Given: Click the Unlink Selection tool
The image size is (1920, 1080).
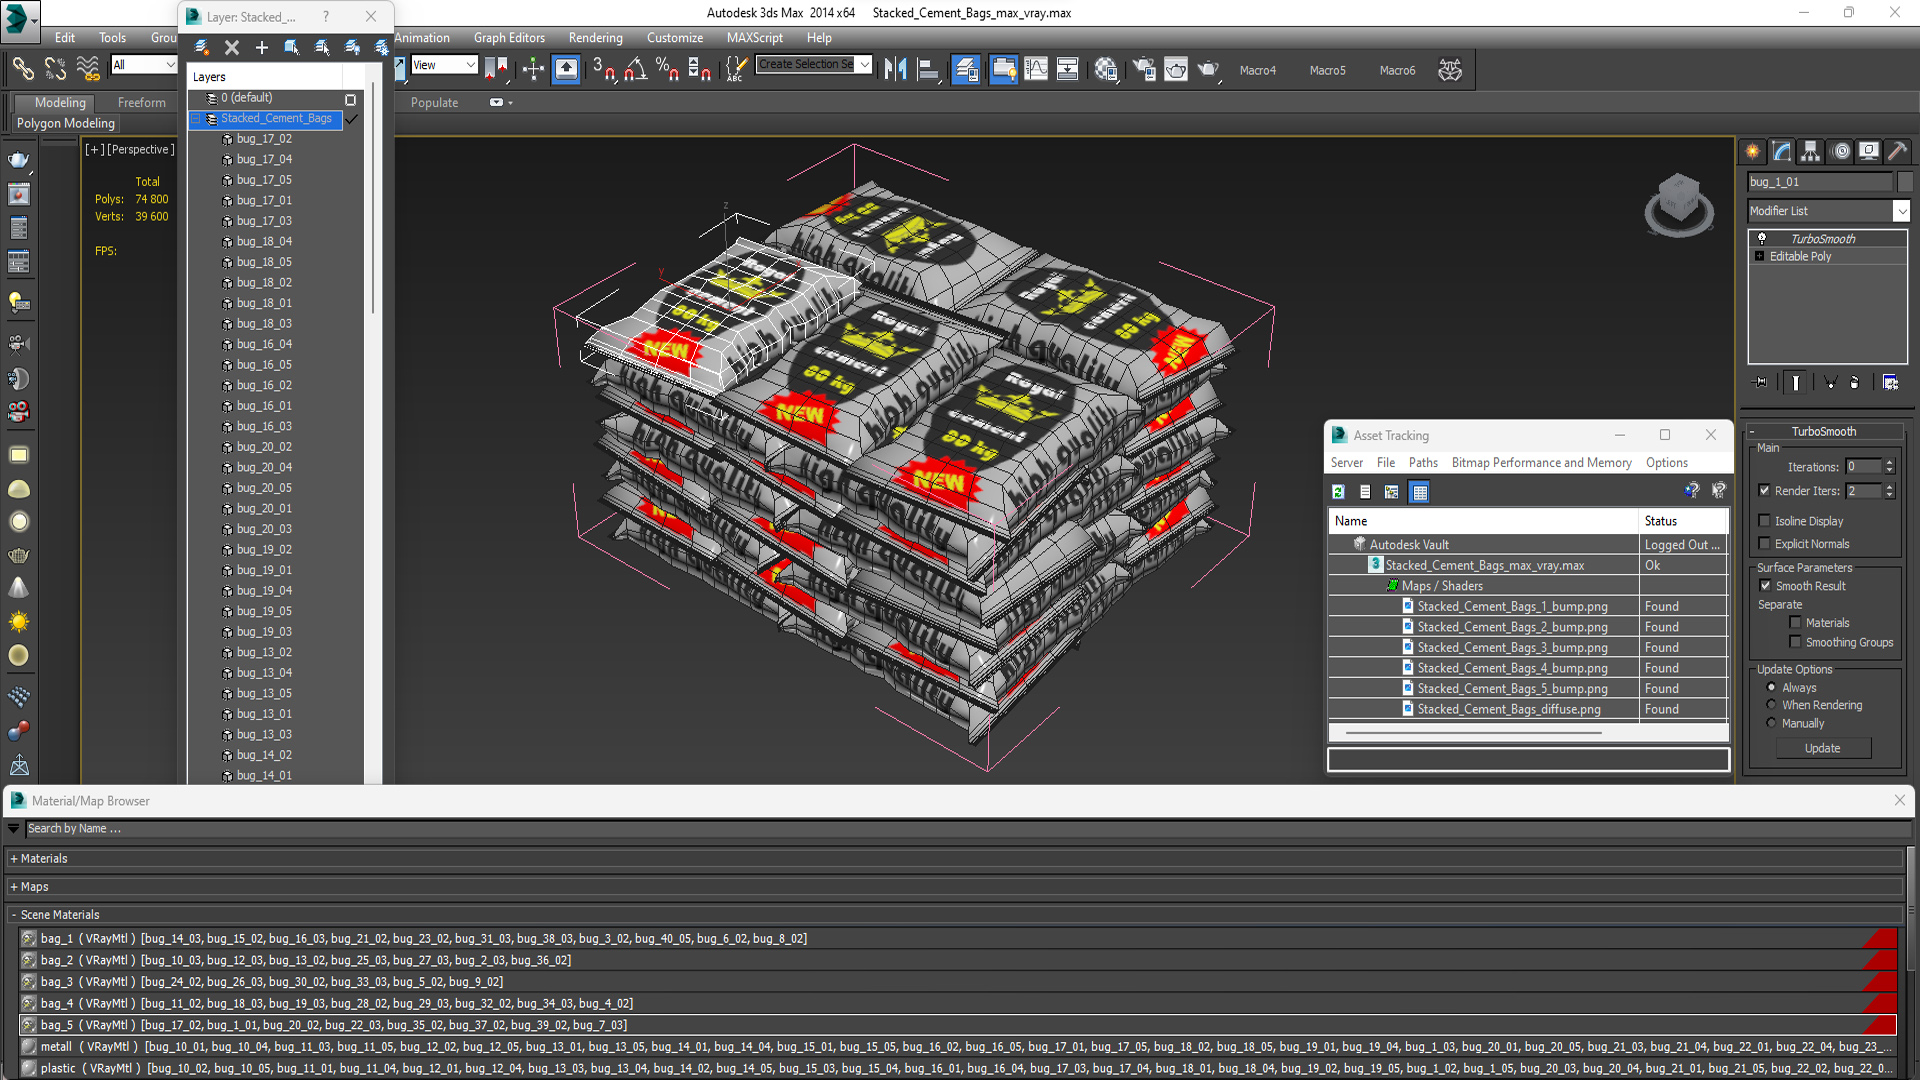Looking at the screenshot, I should pos(55,69).
